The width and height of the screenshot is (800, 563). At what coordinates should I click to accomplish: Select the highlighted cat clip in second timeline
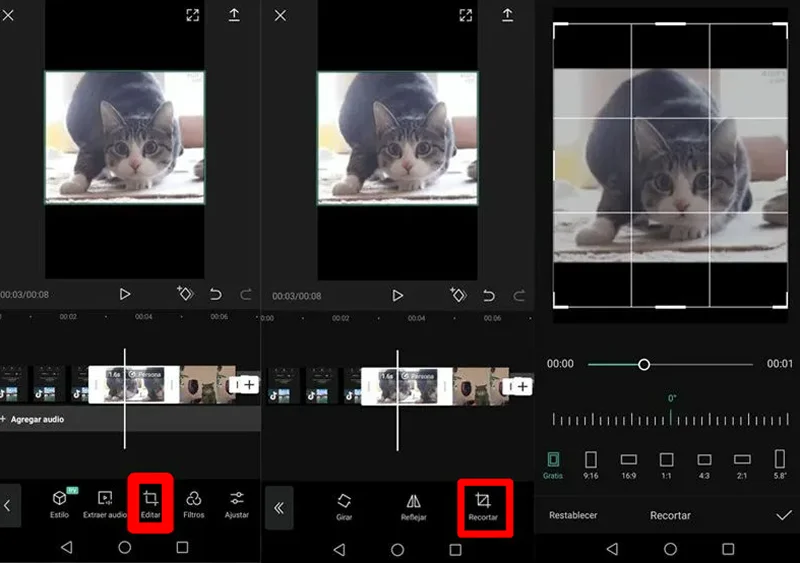coord(407,386)
